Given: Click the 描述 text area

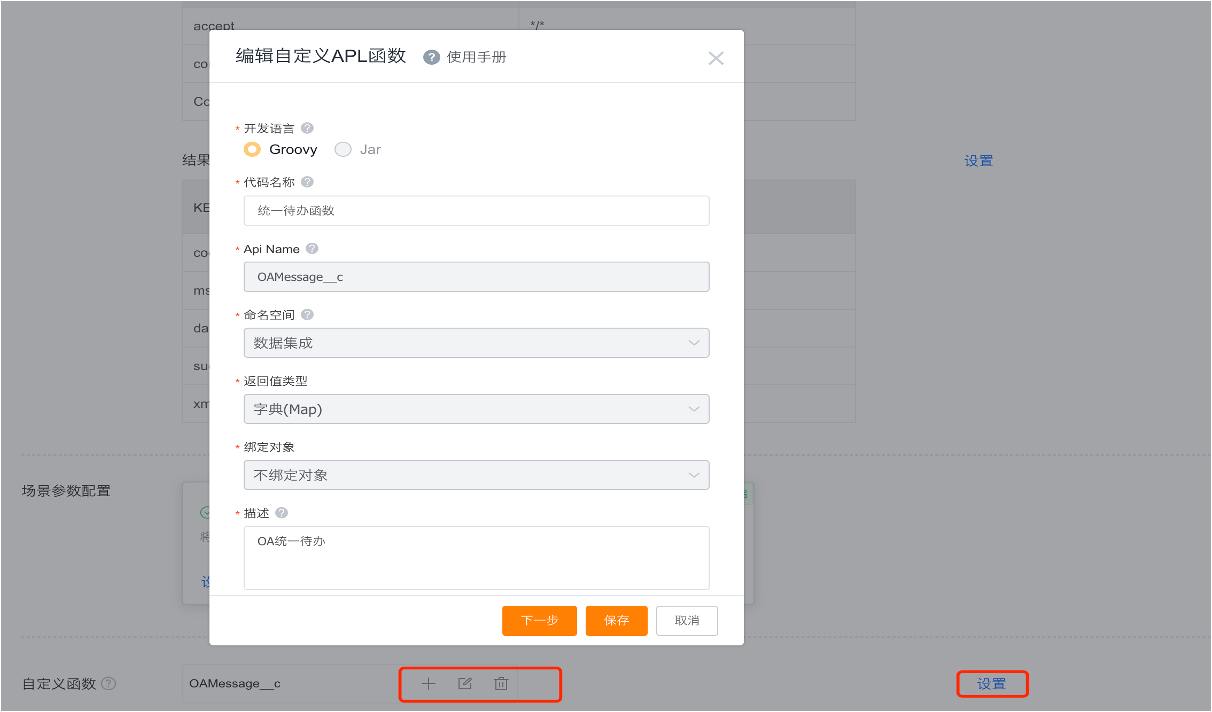Looking at the screenshot, I should coord(477,558).
